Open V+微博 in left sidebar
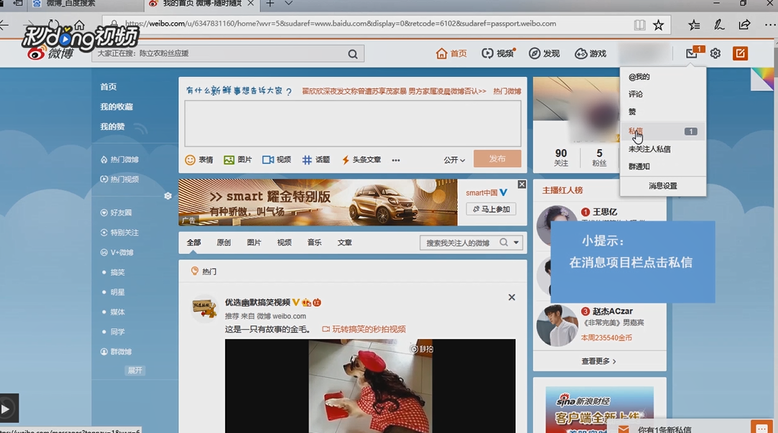 coord(116,252)
